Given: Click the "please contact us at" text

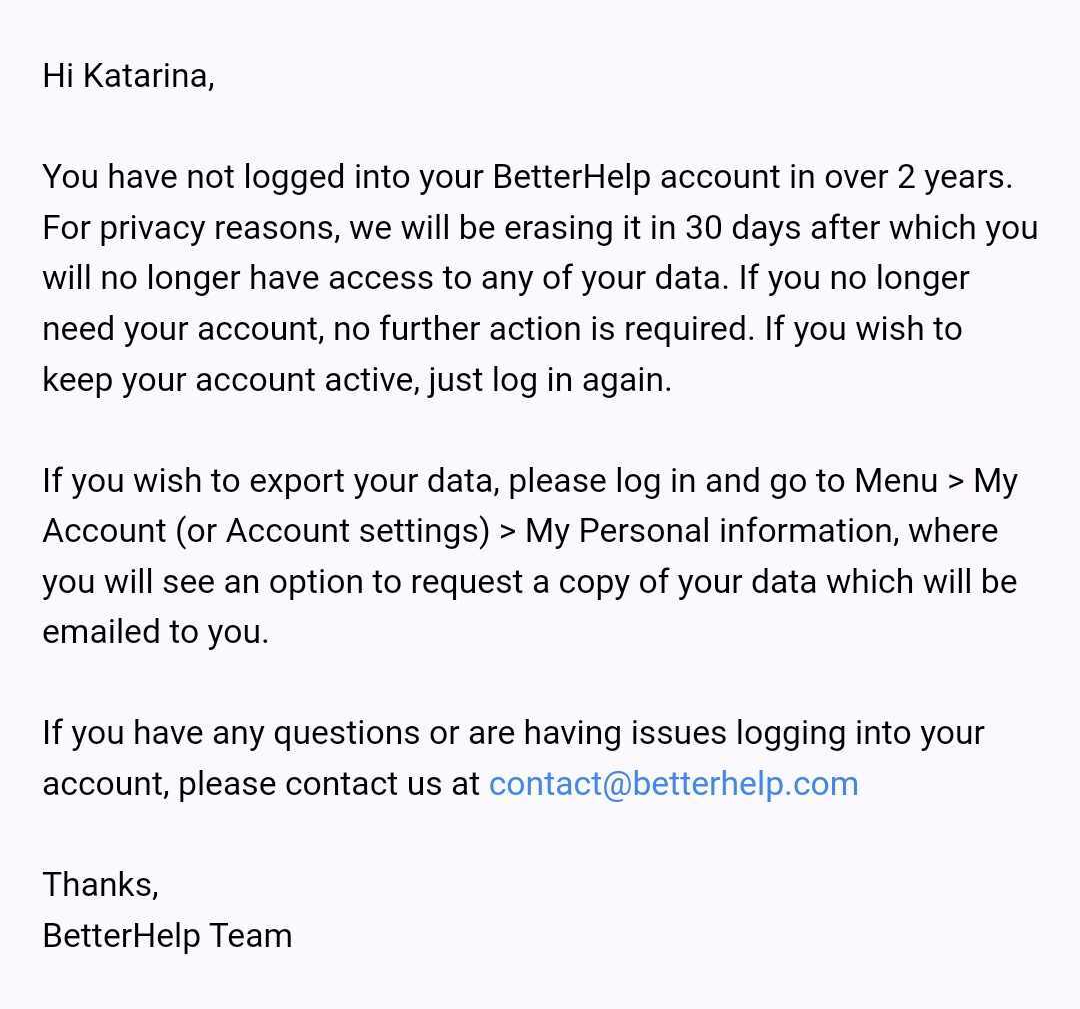Looking at the screenshot, I should (x=329, y=783).
